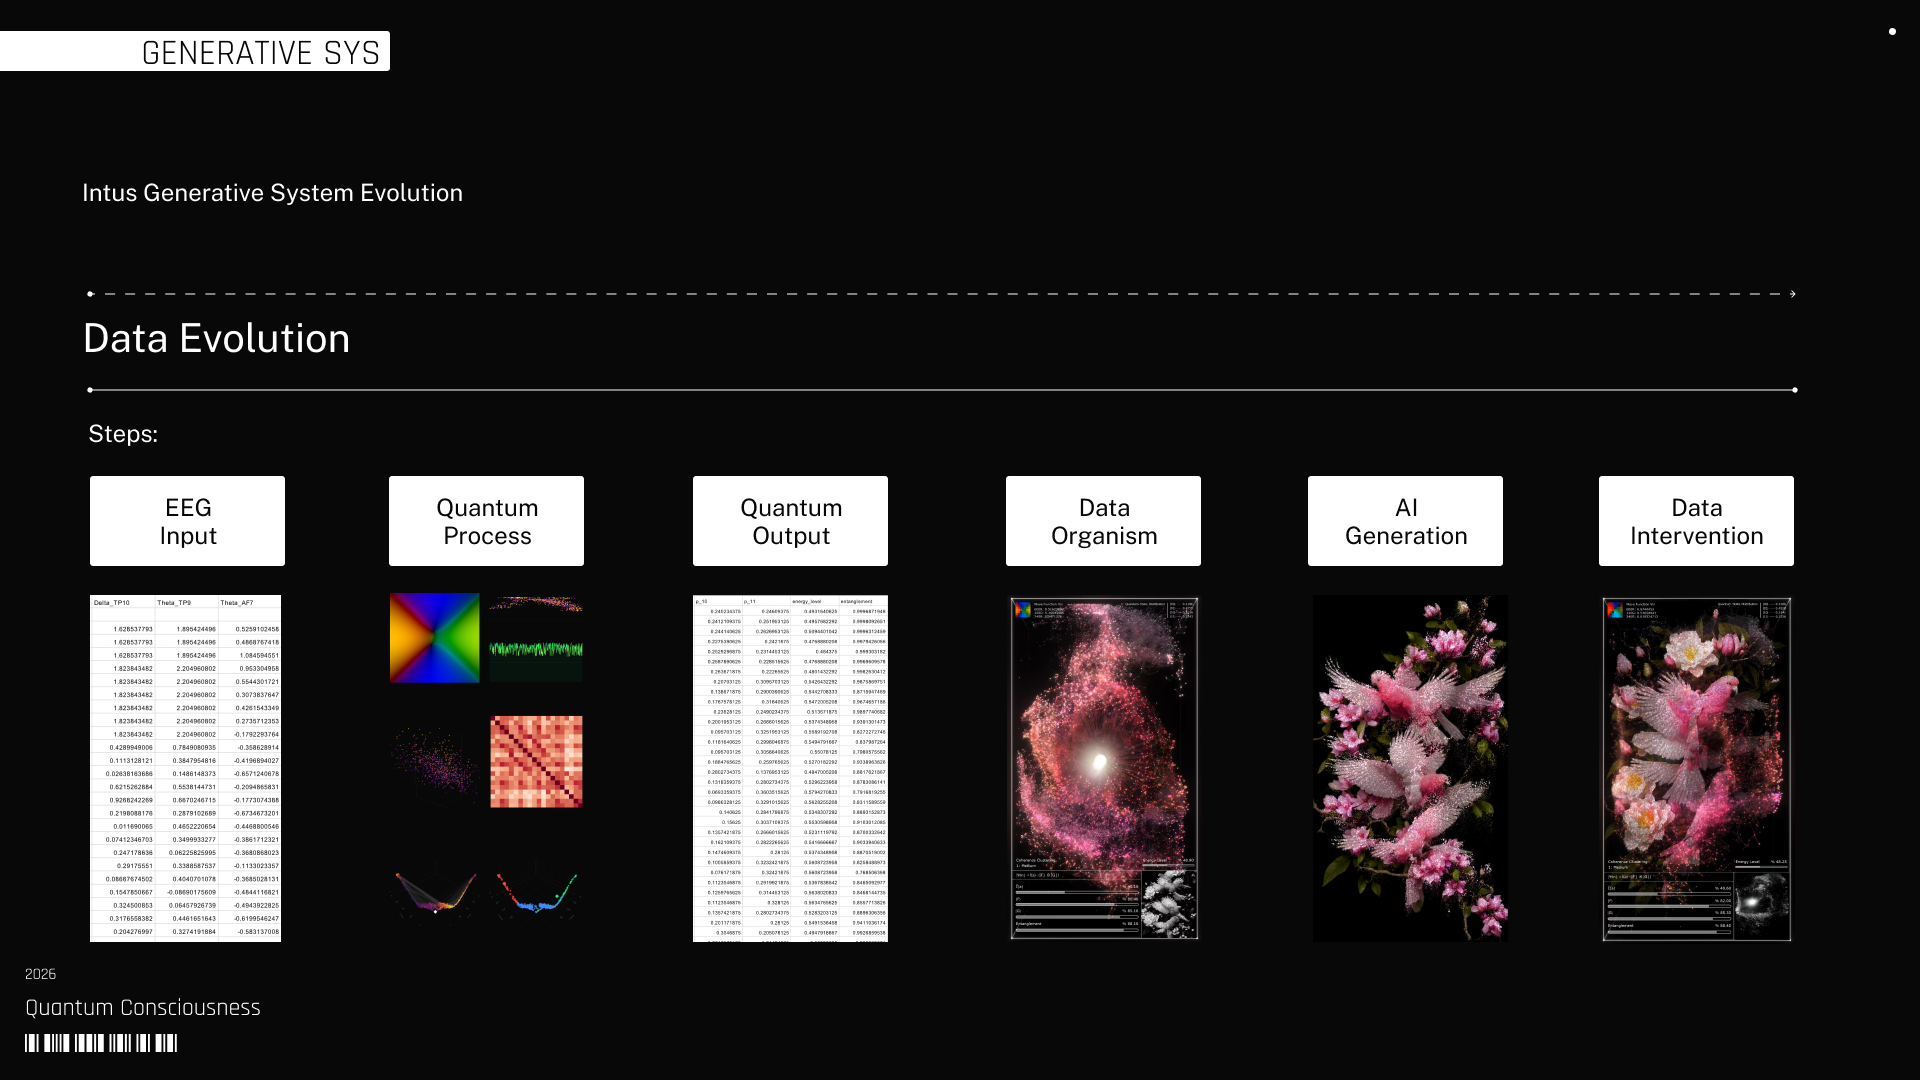Click the white dot in top-right corner

coord(1892,32)
